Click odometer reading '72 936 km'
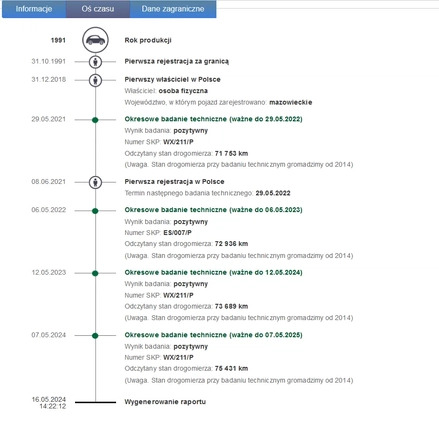The image size is (439, 422). [x=231, y=244]
